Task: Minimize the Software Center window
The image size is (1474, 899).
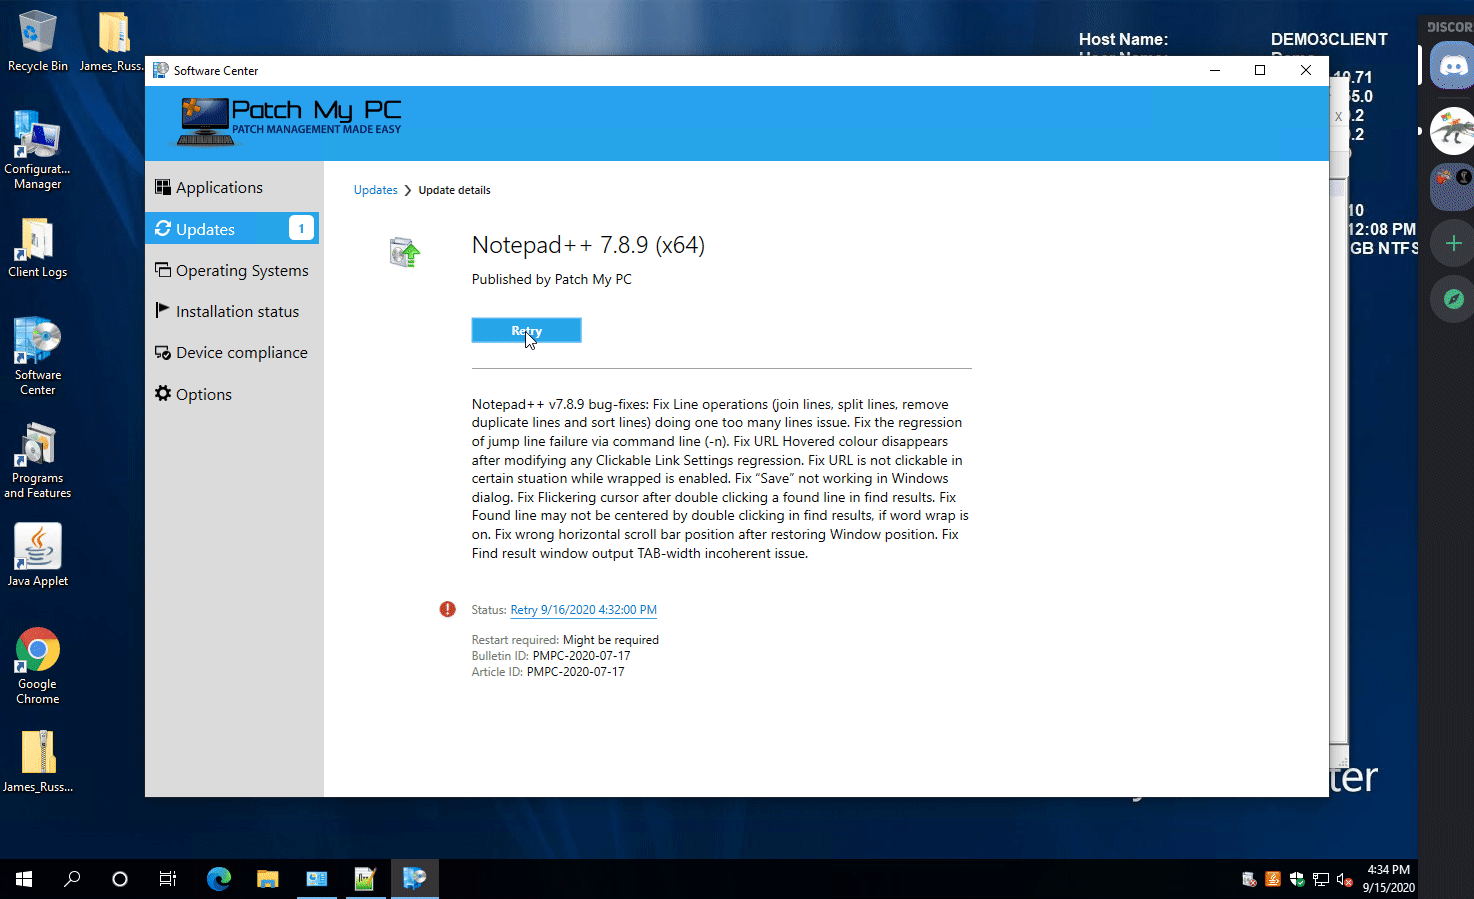Action: pos(1215,70)
